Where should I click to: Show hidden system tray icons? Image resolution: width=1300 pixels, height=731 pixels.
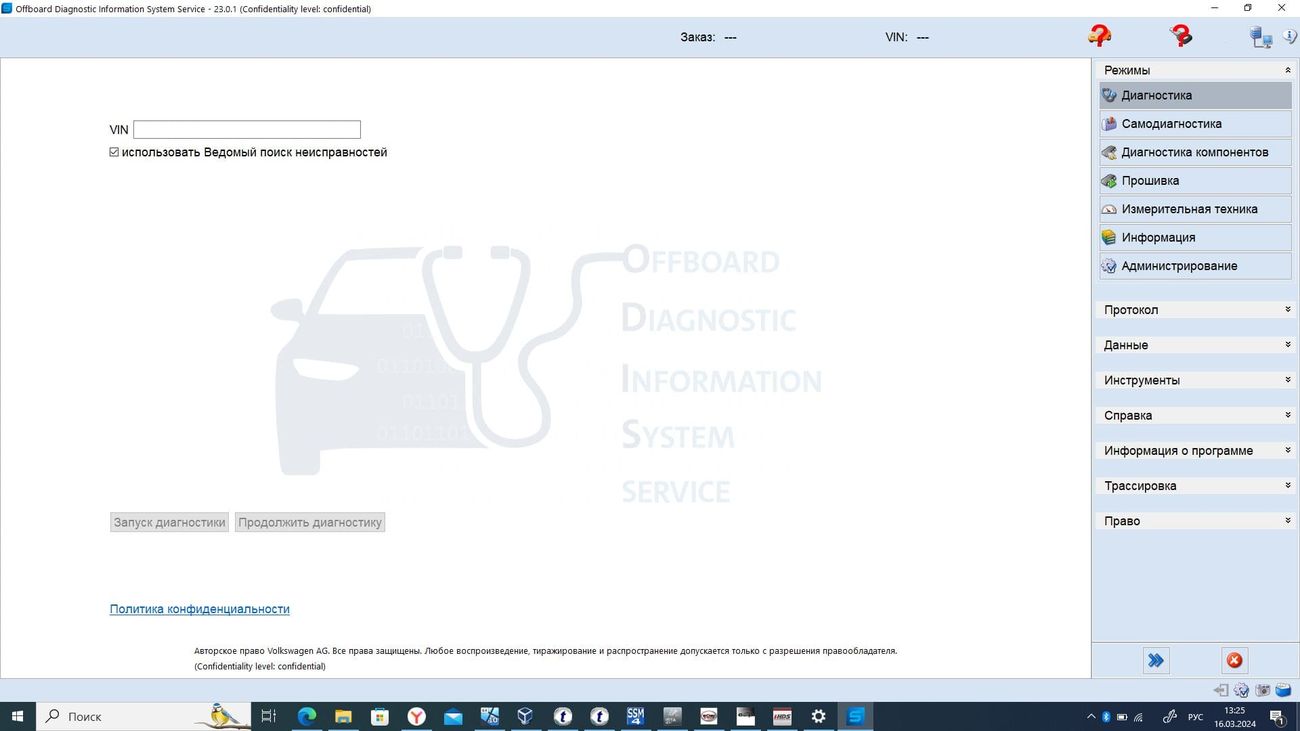coord(1091,717)
